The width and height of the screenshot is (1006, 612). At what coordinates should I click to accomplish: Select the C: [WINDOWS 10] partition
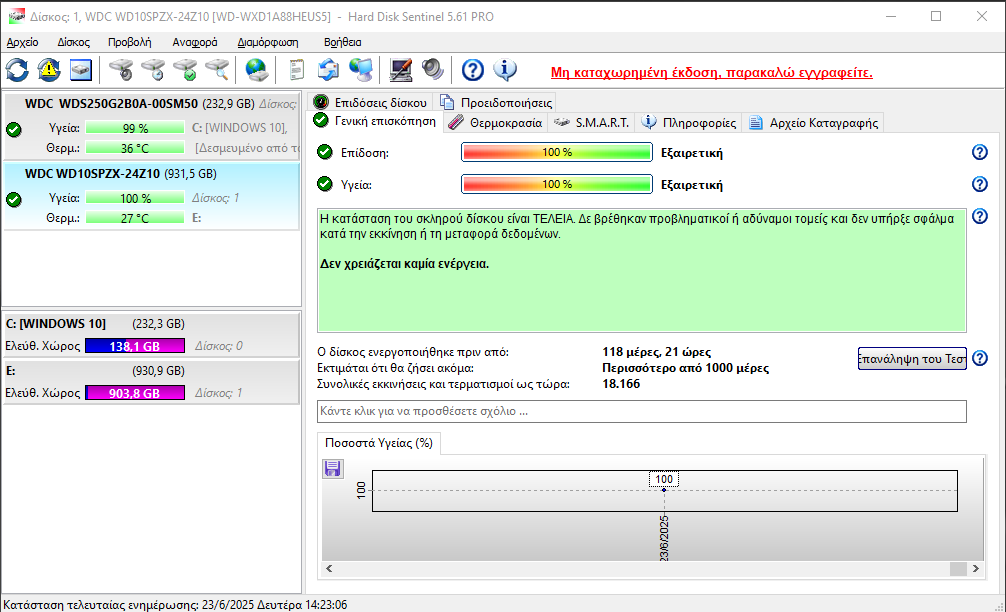(x=151, y=334)
